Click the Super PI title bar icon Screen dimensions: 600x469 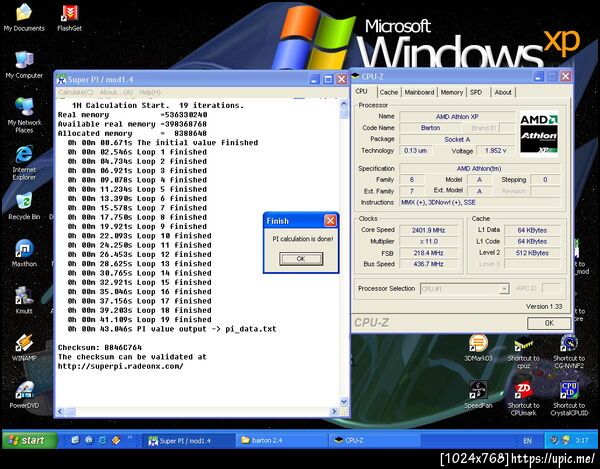61,79
